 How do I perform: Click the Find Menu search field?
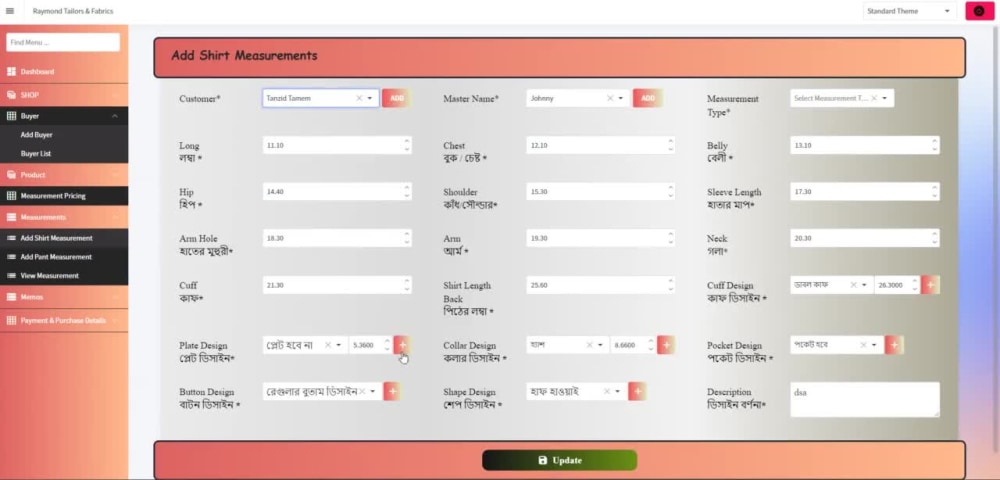[x=63, y=42]
